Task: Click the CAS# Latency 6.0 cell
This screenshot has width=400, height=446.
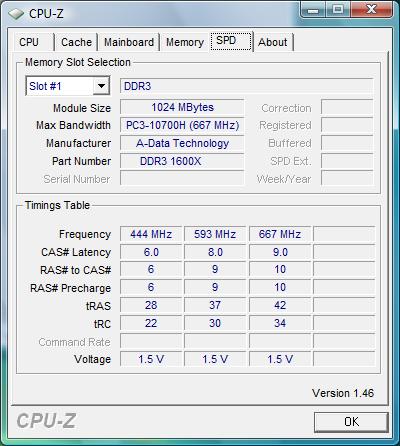Action: click(151, 252)
